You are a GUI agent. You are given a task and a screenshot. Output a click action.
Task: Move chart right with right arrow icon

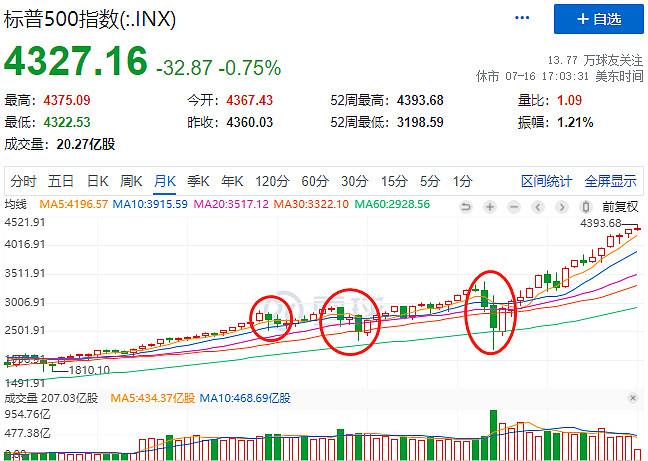coord(562,207)
